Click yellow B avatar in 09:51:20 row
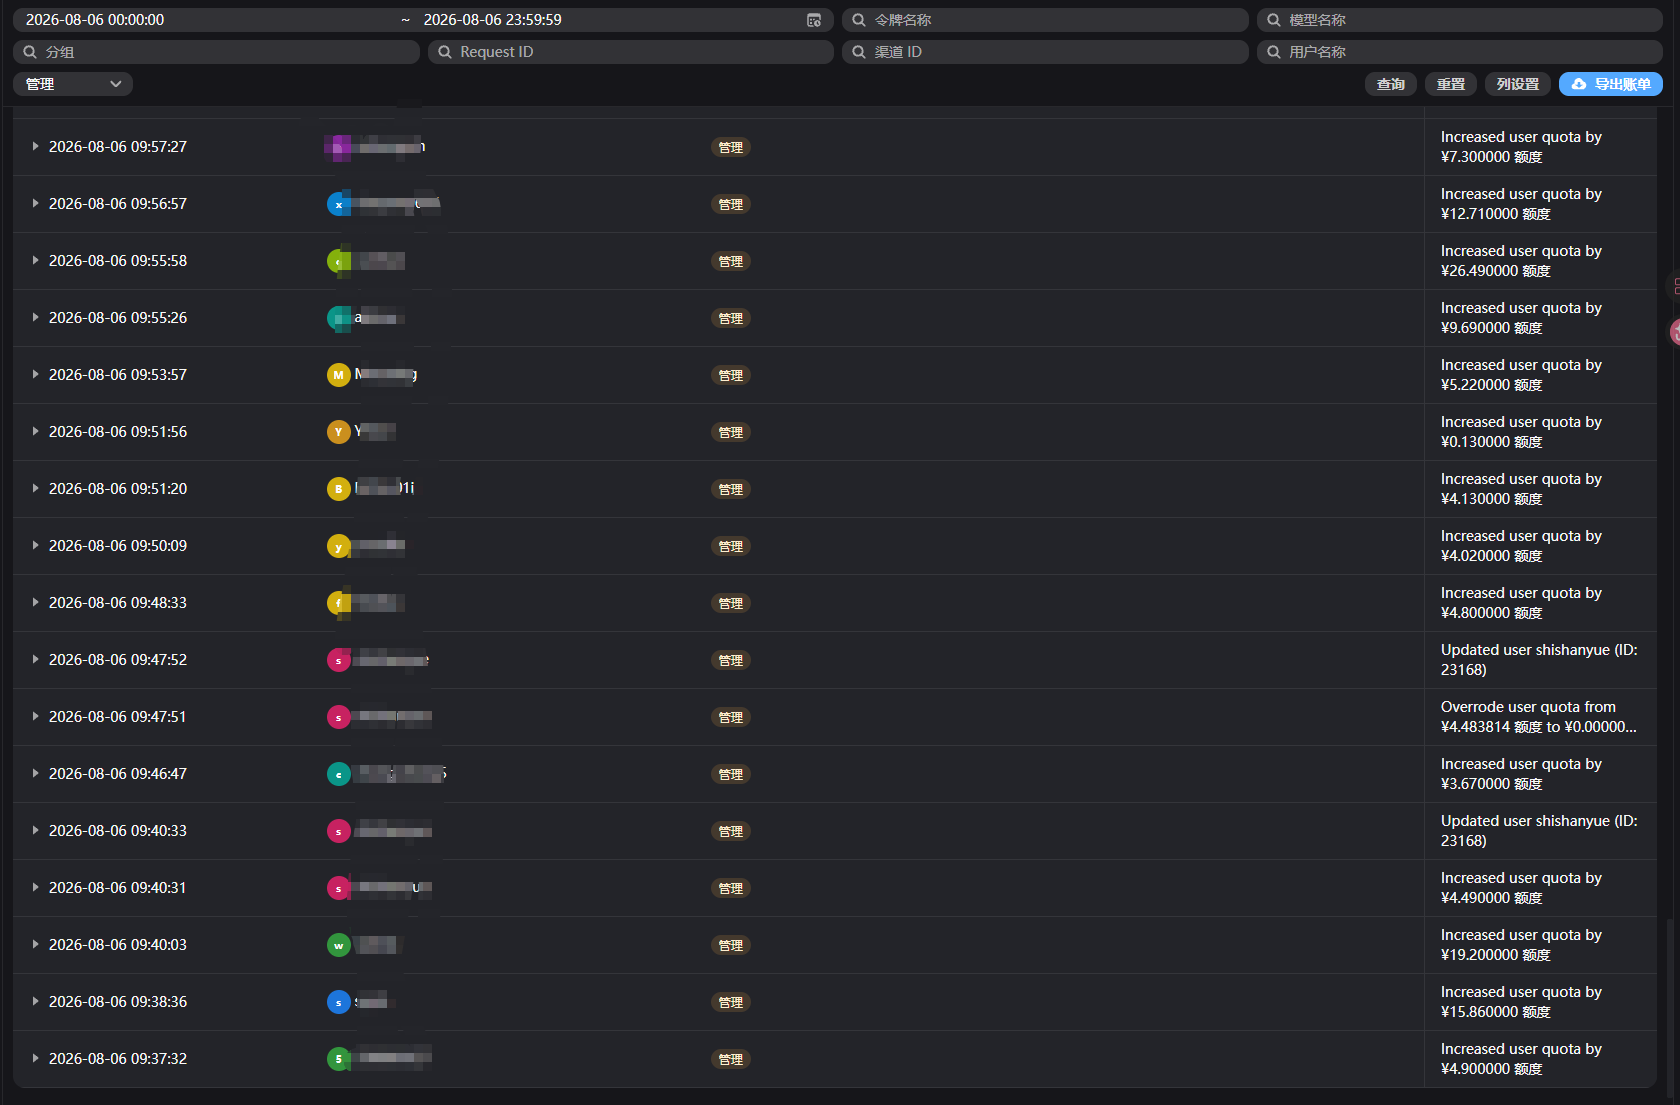Screen dimensions: 1680x1105 [339, 489]
